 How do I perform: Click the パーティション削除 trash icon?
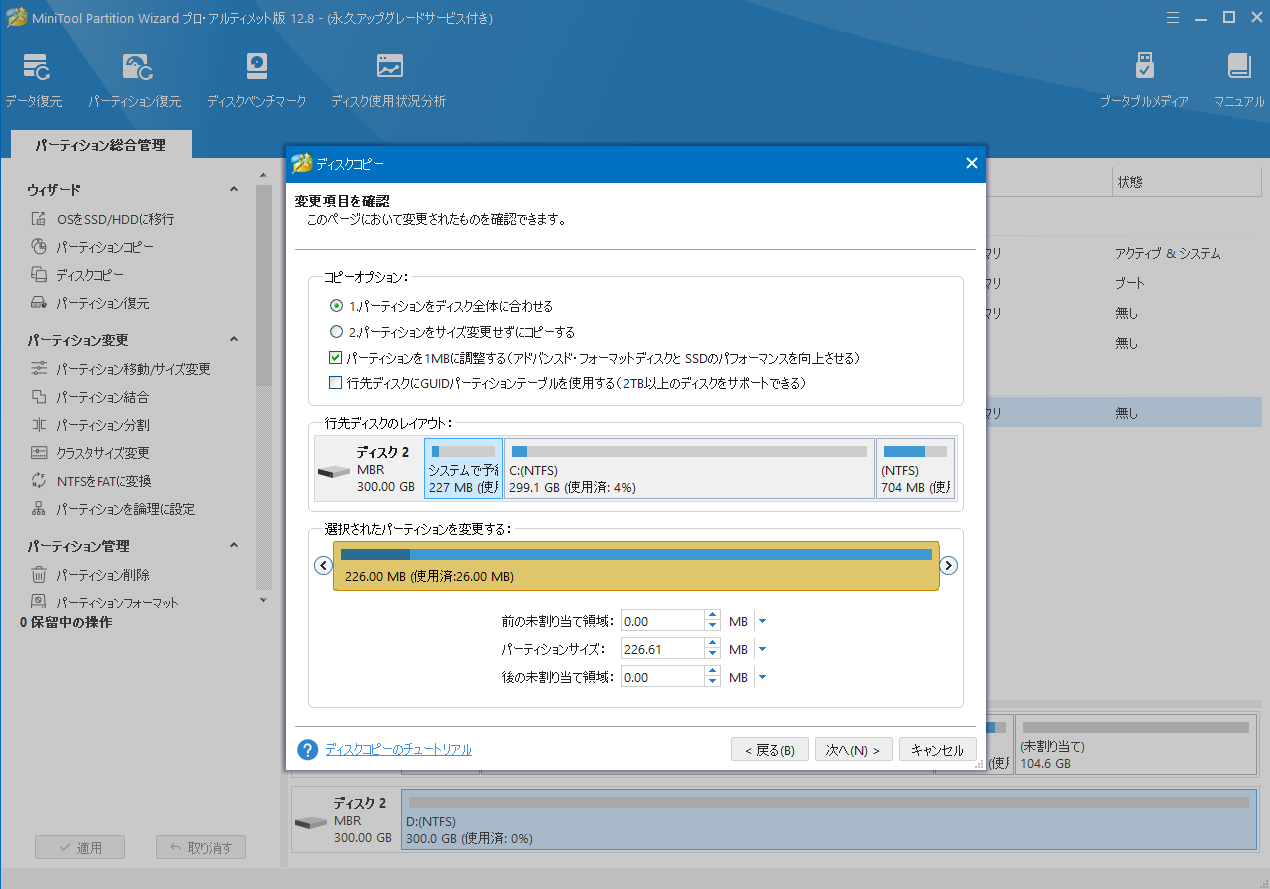click(39, 575)
